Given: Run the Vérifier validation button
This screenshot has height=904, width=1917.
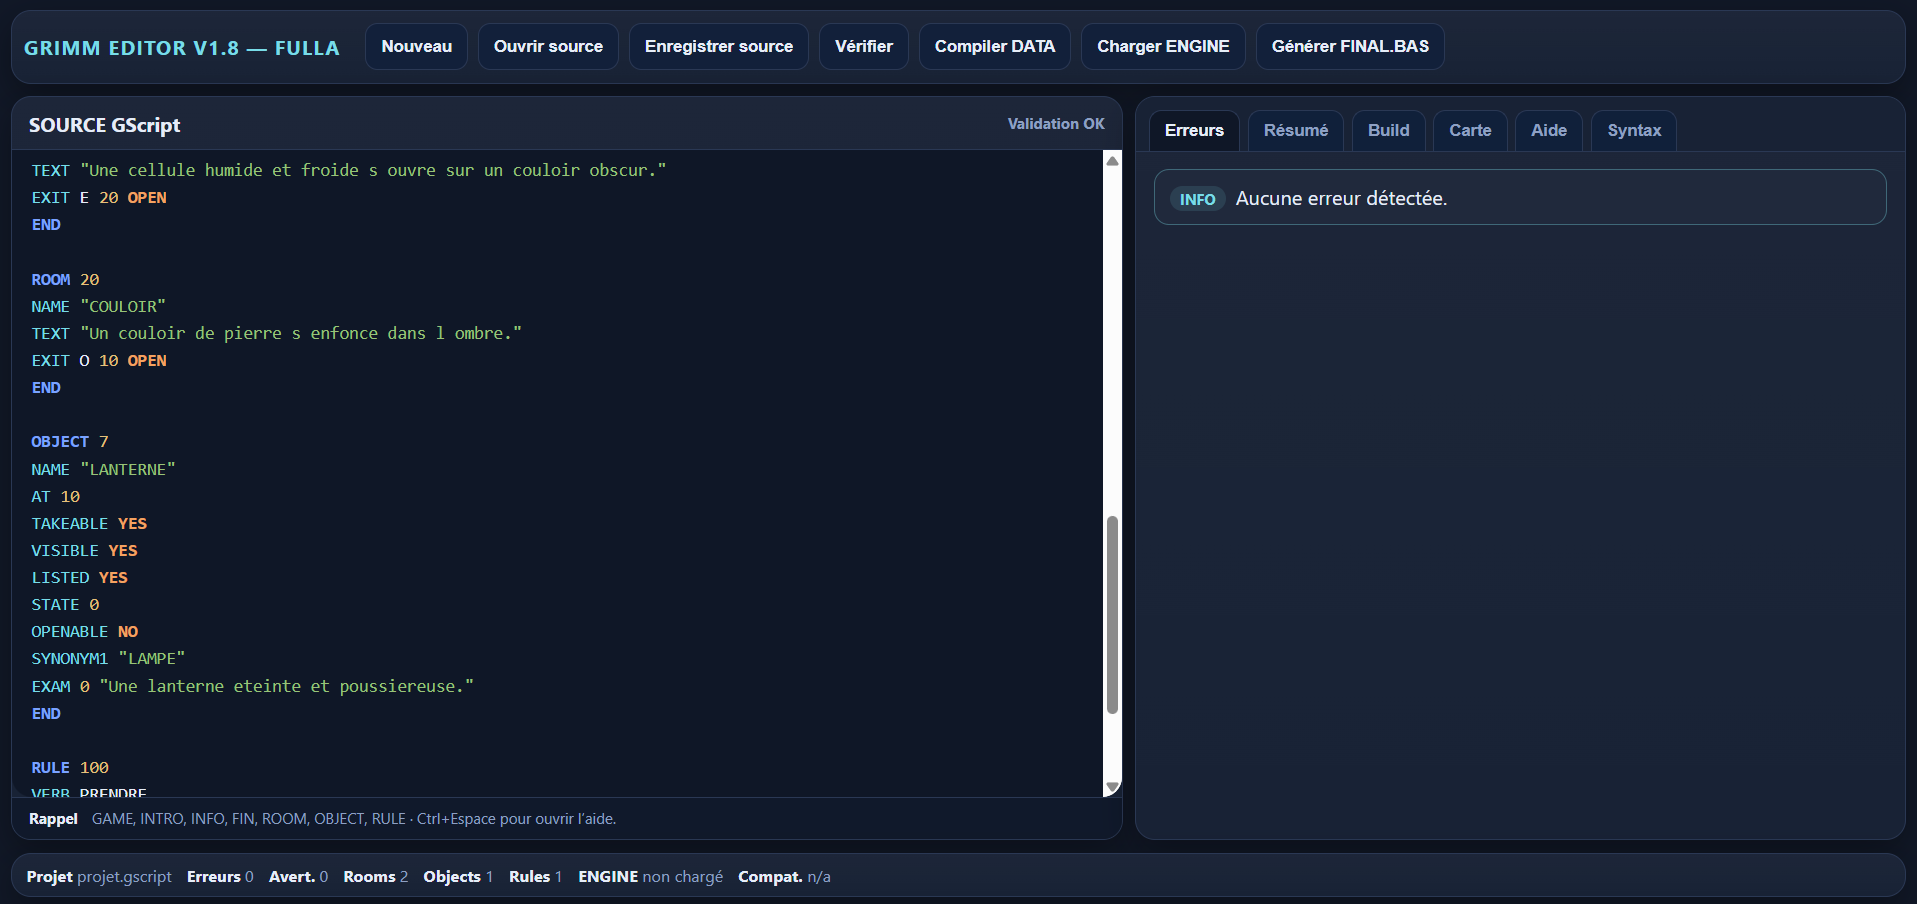Looking at the screenshot, I should point(863,47).
